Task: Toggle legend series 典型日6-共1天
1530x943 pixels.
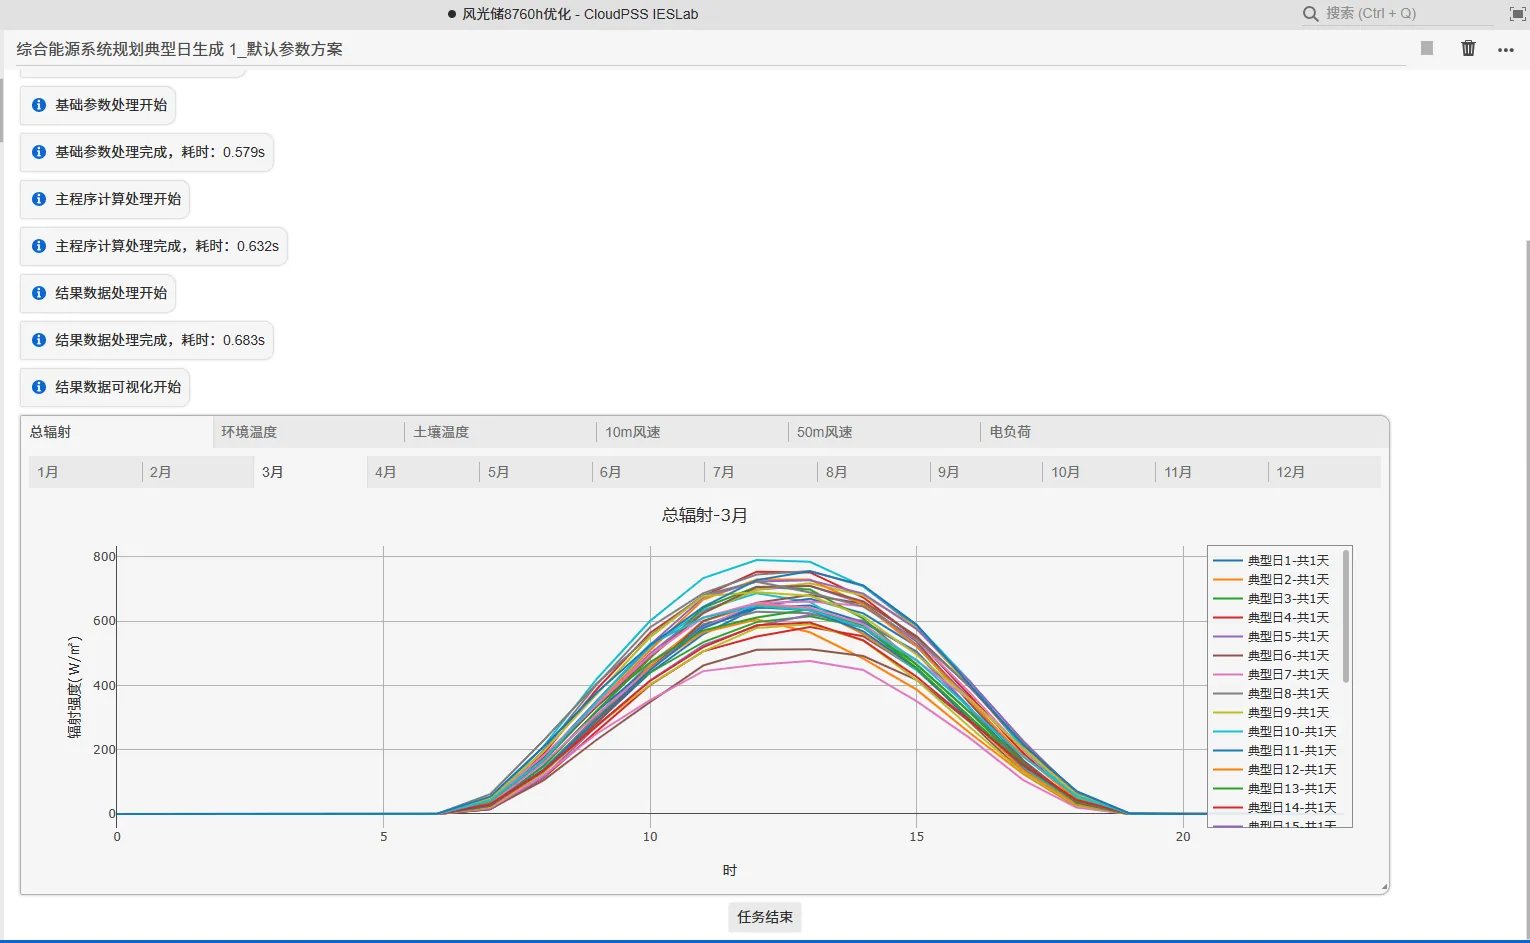Action: [x=1271, y=656]
